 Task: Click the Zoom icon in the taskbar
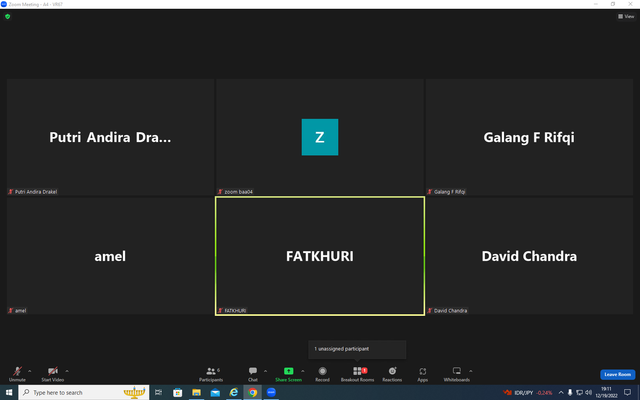click(x=271, y=393)
